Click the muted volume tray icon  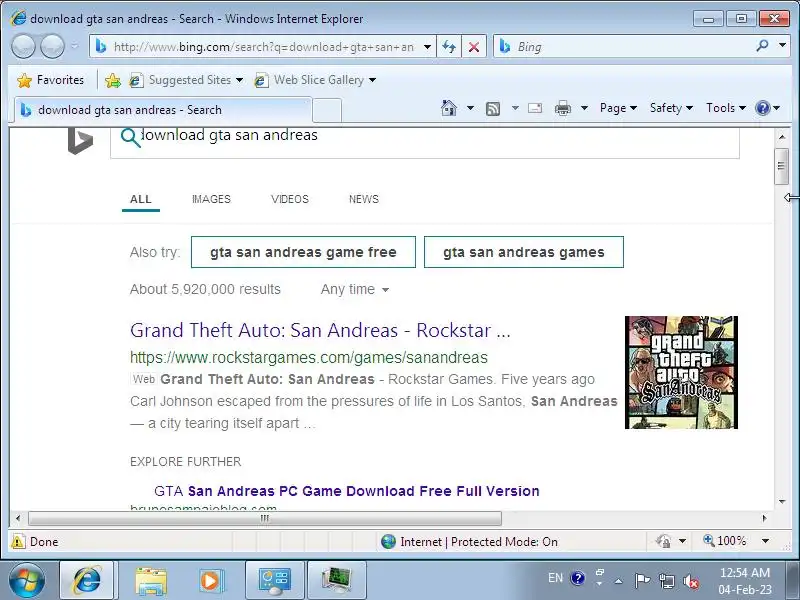[691, 581]
